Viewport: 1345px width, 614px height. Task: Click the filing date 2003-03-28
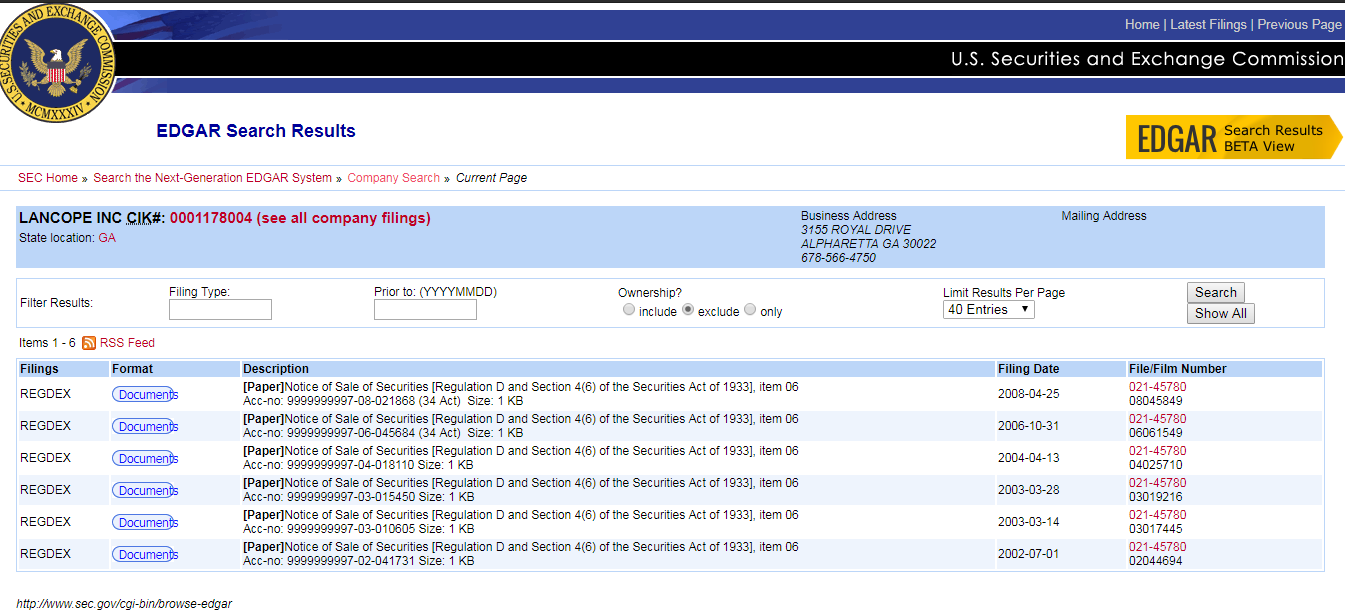pos(1028,490)
